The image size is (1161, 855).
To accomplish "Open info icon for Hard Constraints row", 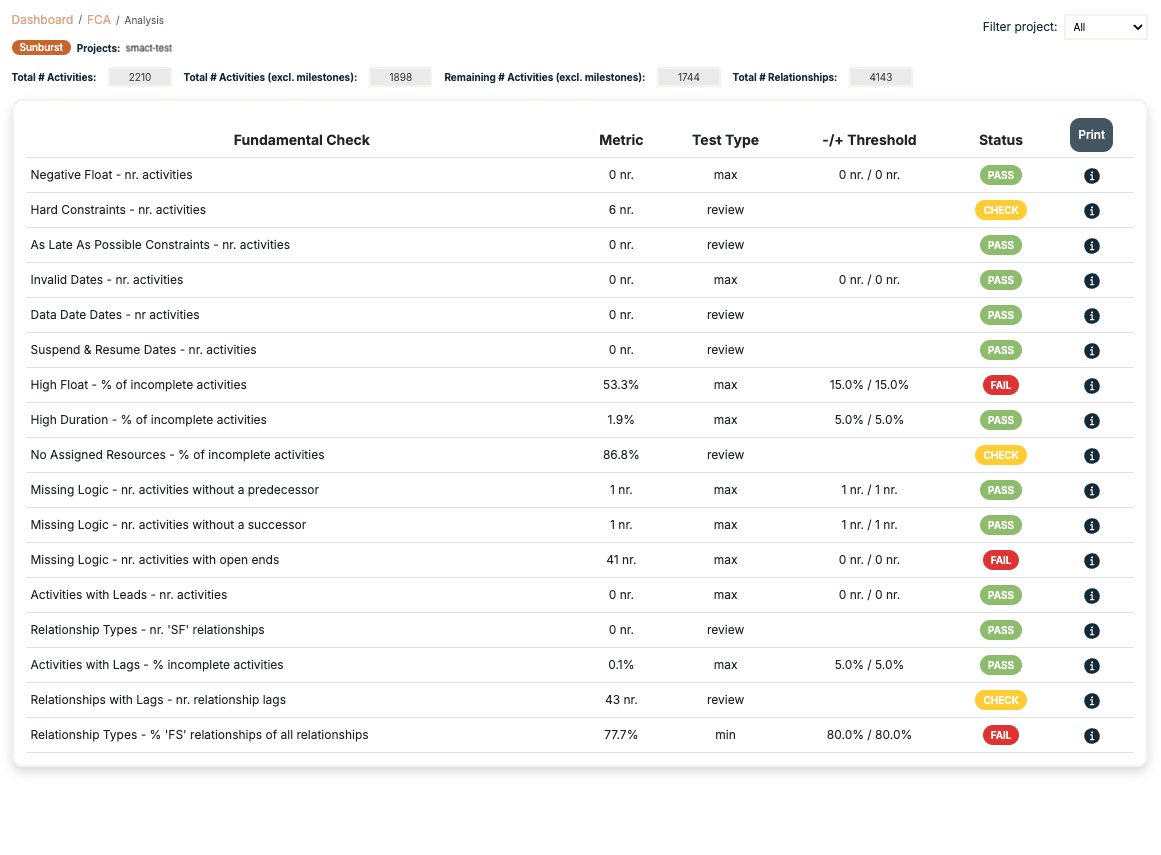I will pos(1091,211).
